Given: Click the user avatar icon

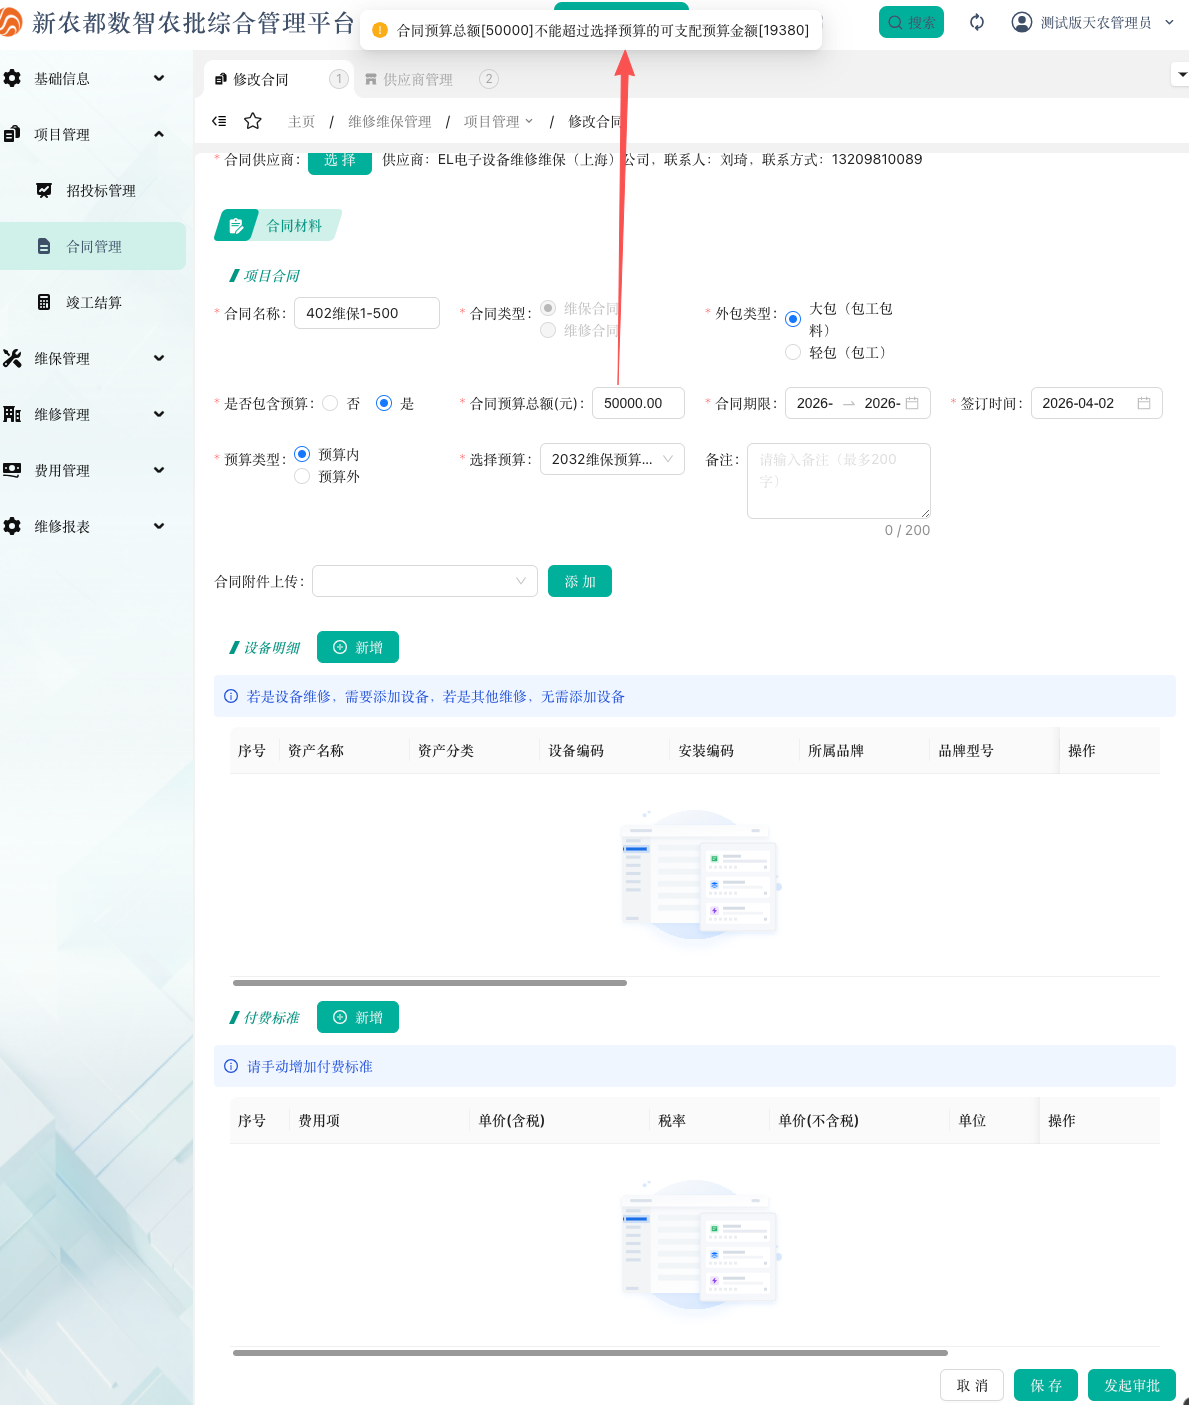Looking at the screenshot, I should 1022,22.
